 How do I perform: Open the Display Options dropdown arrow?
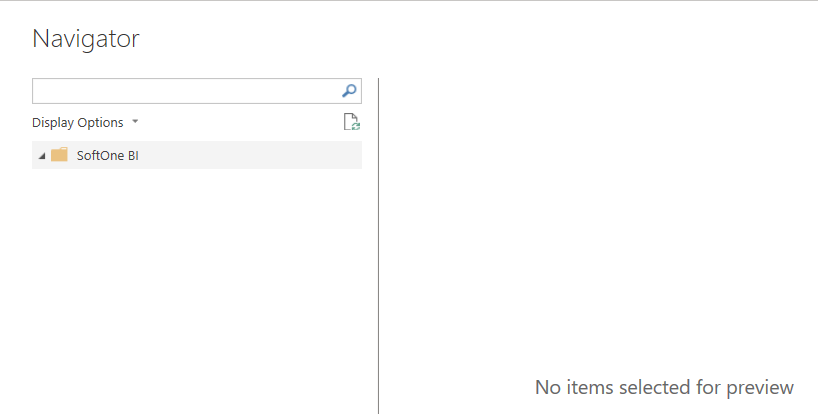point(135,122)
